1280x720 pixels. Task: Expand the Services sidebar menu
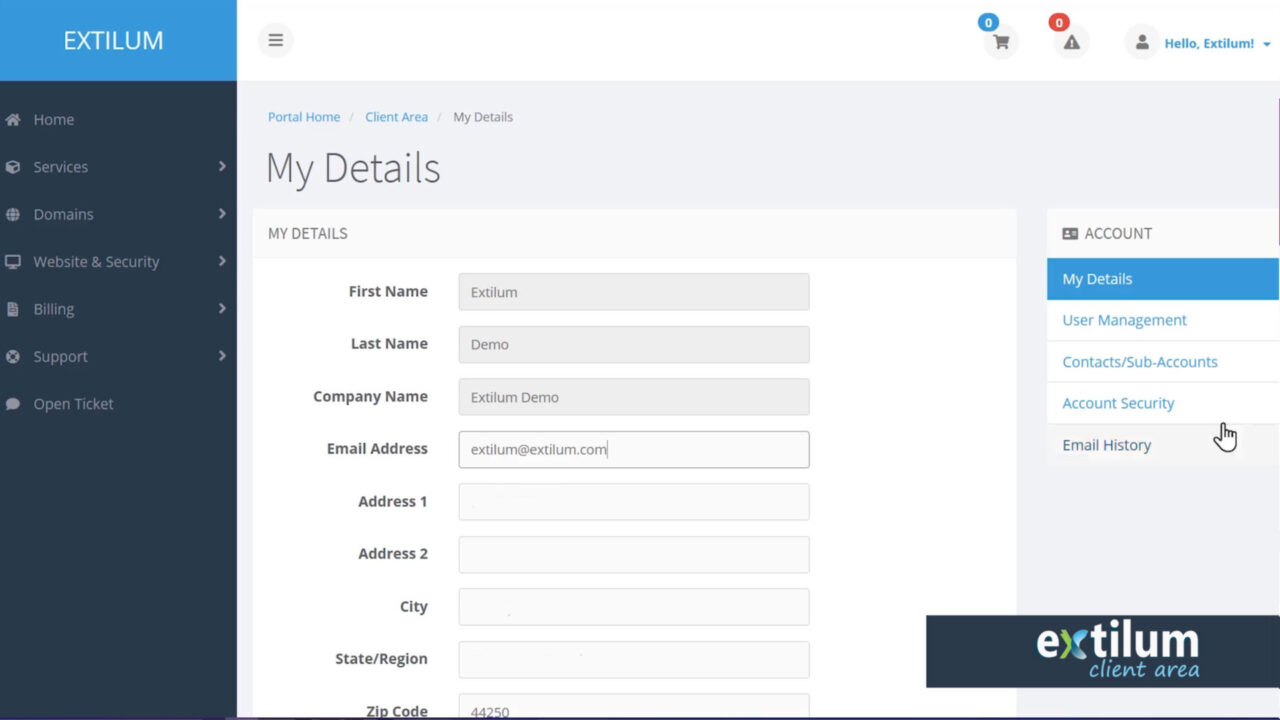pos(60,167)
